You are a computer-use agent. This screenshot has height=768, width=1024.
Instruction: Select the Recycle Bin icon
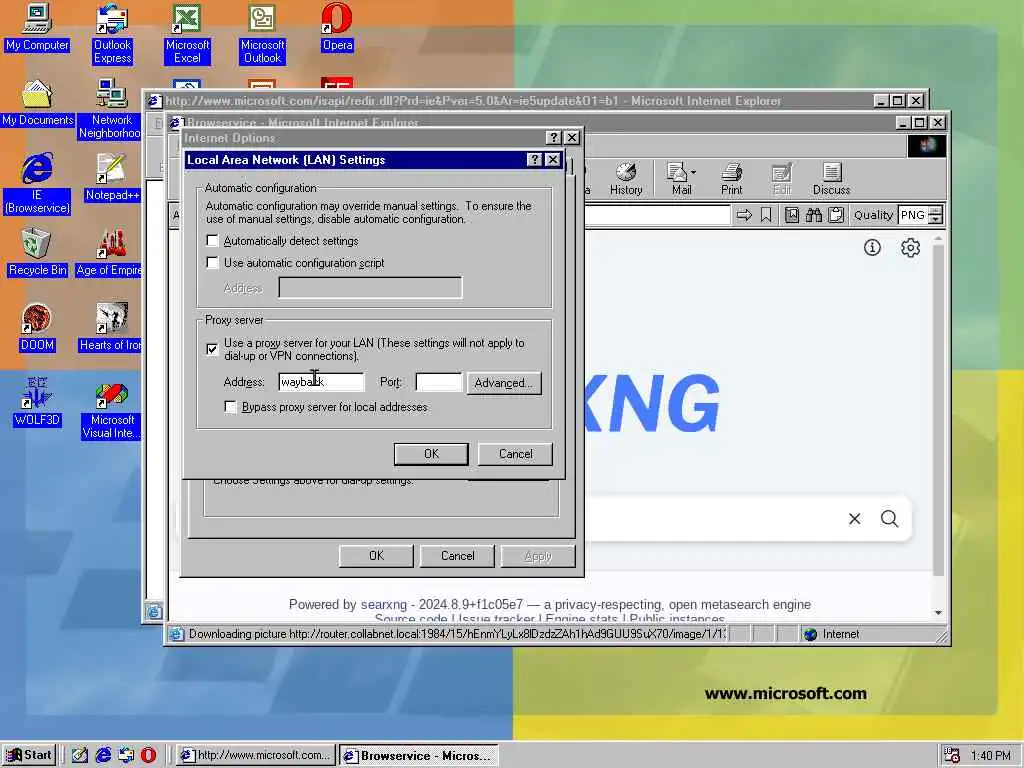[x=37, y=253]
